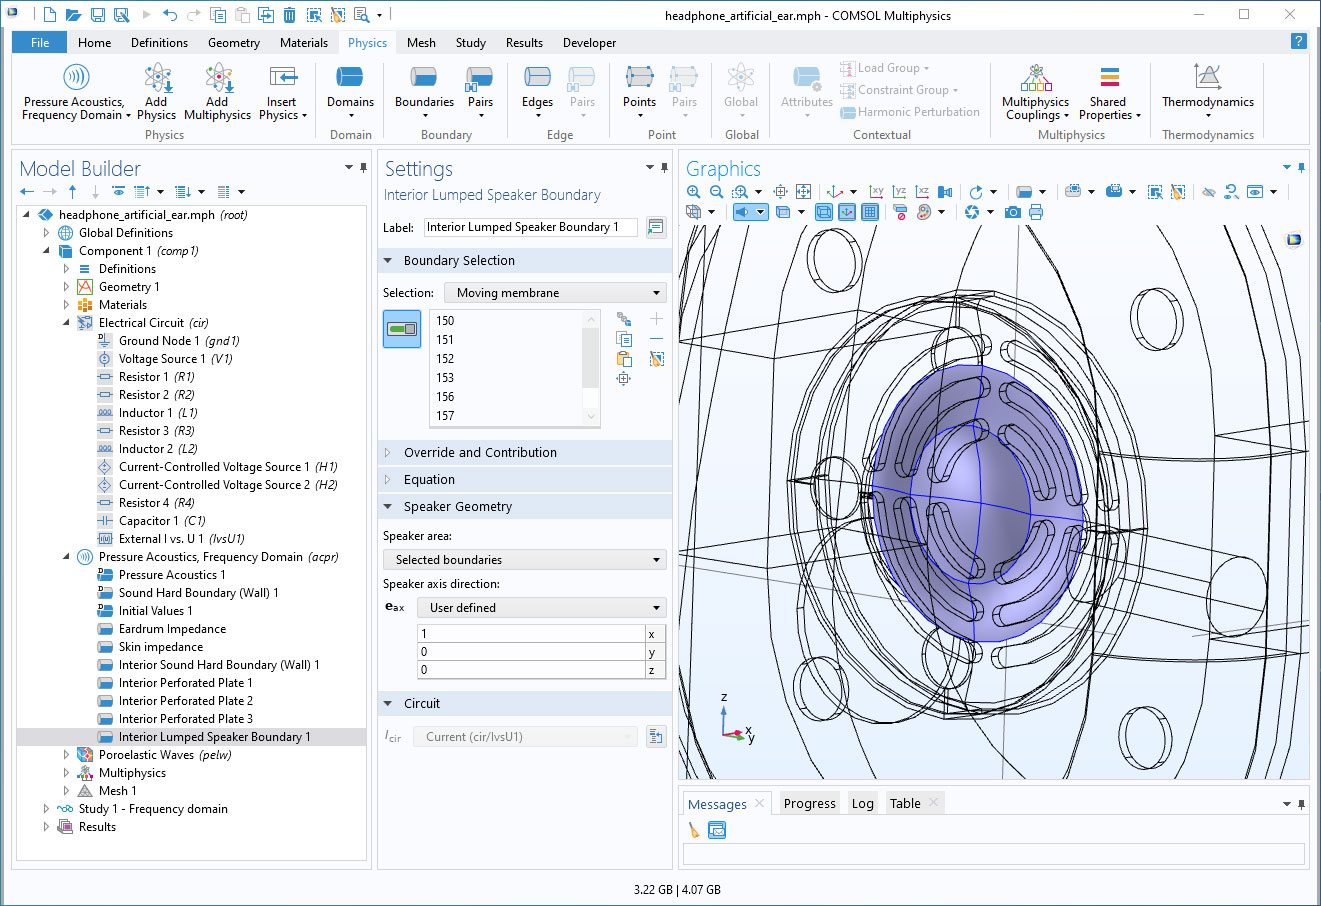1321x906 pixels.
Task: Paste selection using clipboard icon in Settings
Action: point(624,359)
